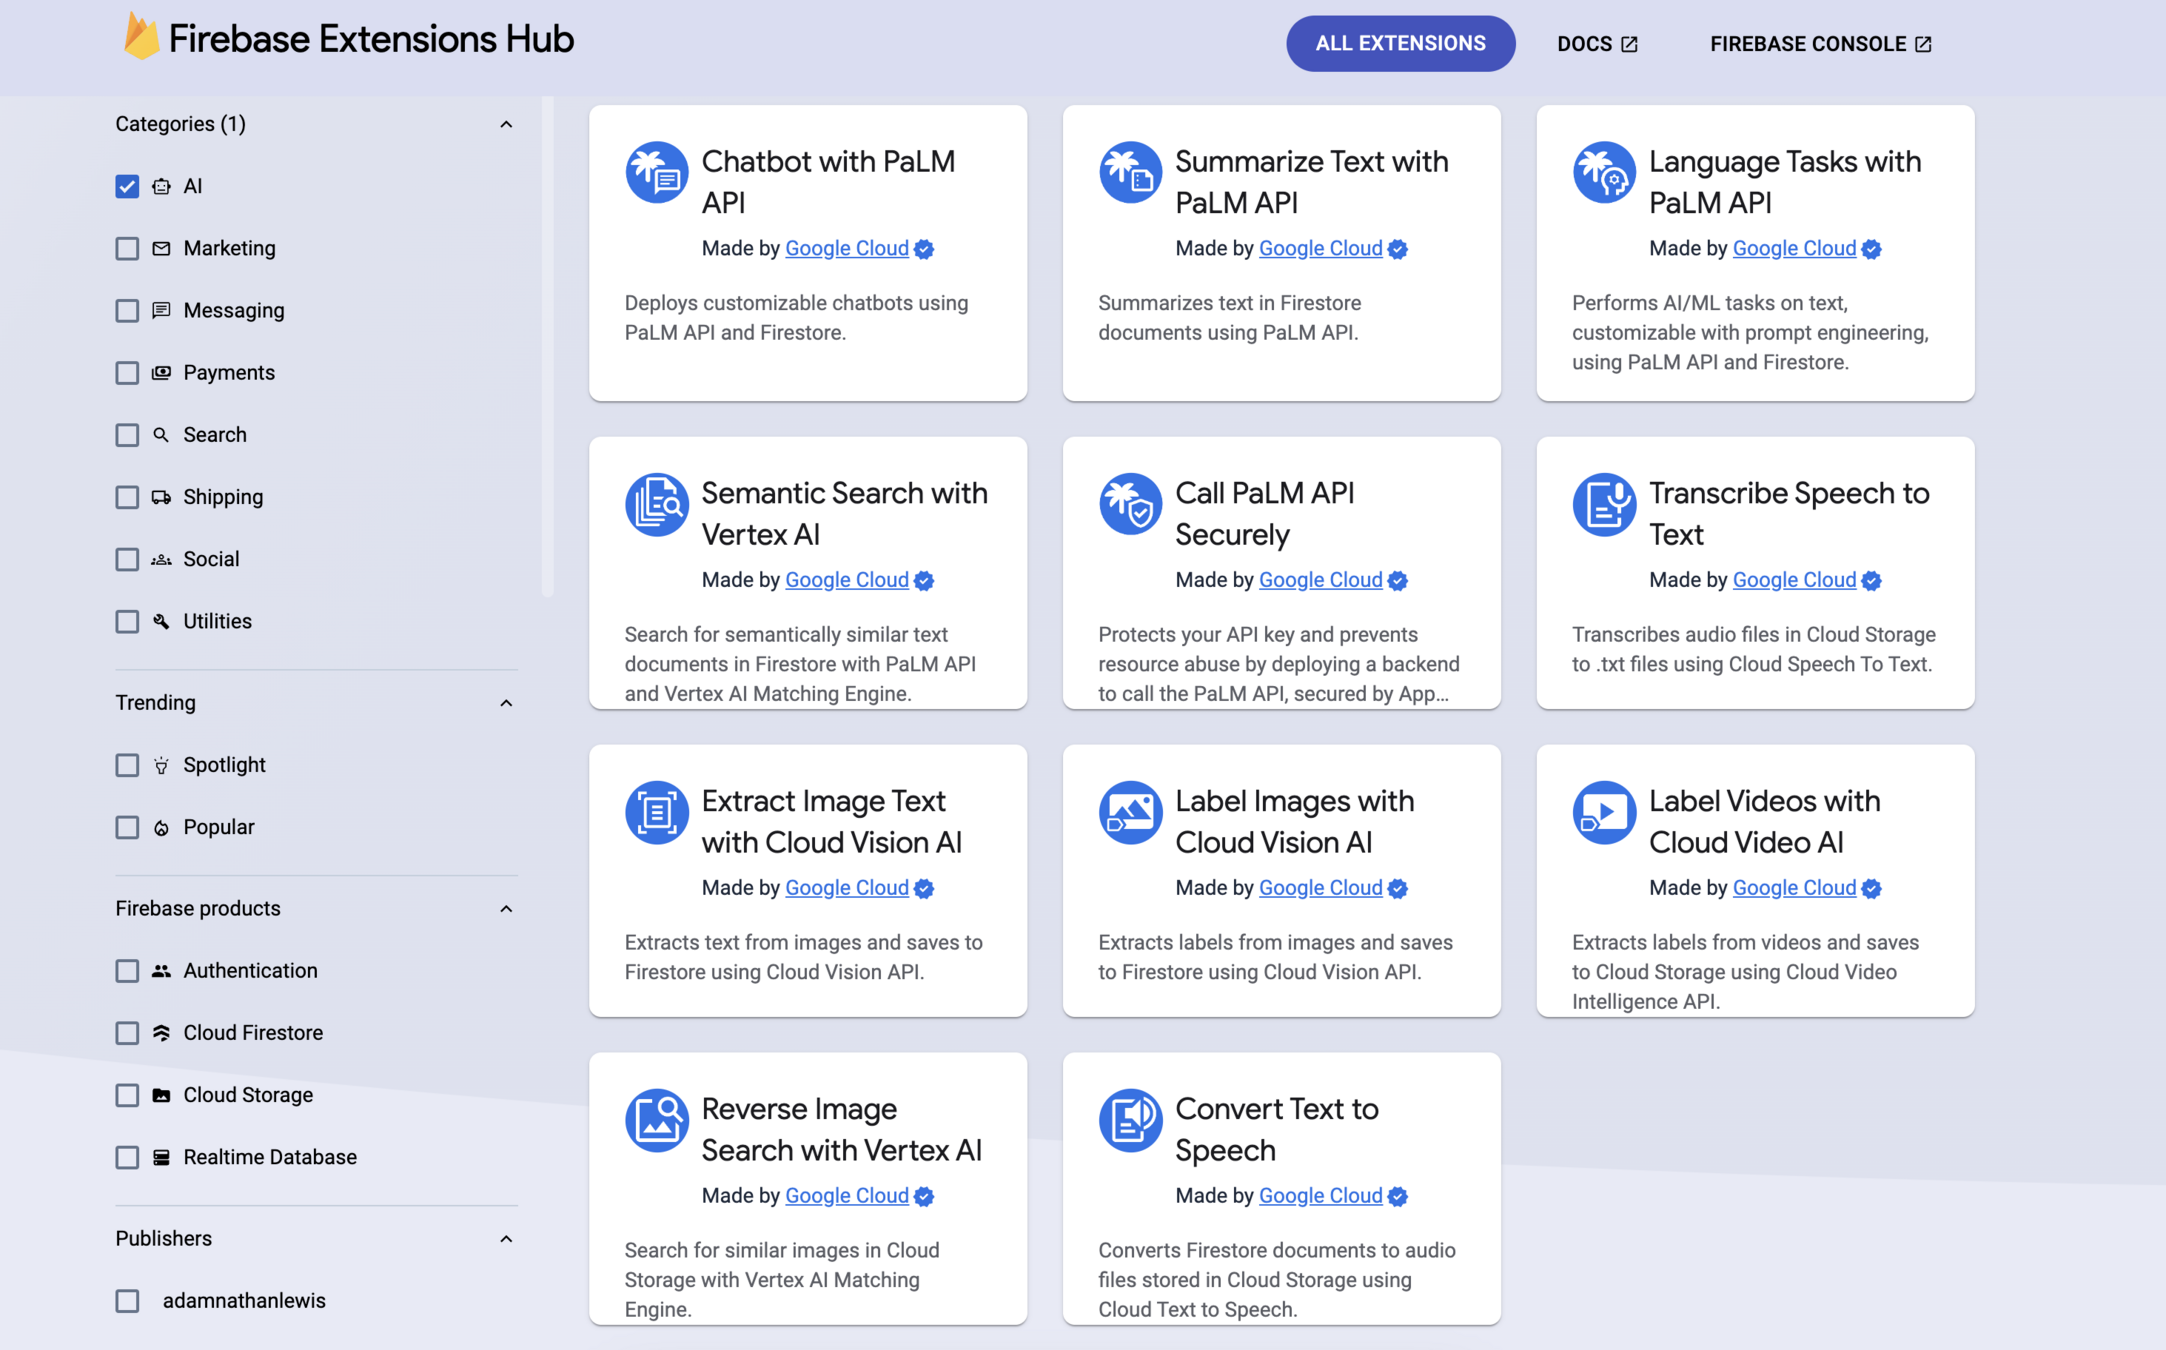Tick the Popular trending checkbox
This screenshot has height=1350, width=2166.
[127, 827]
